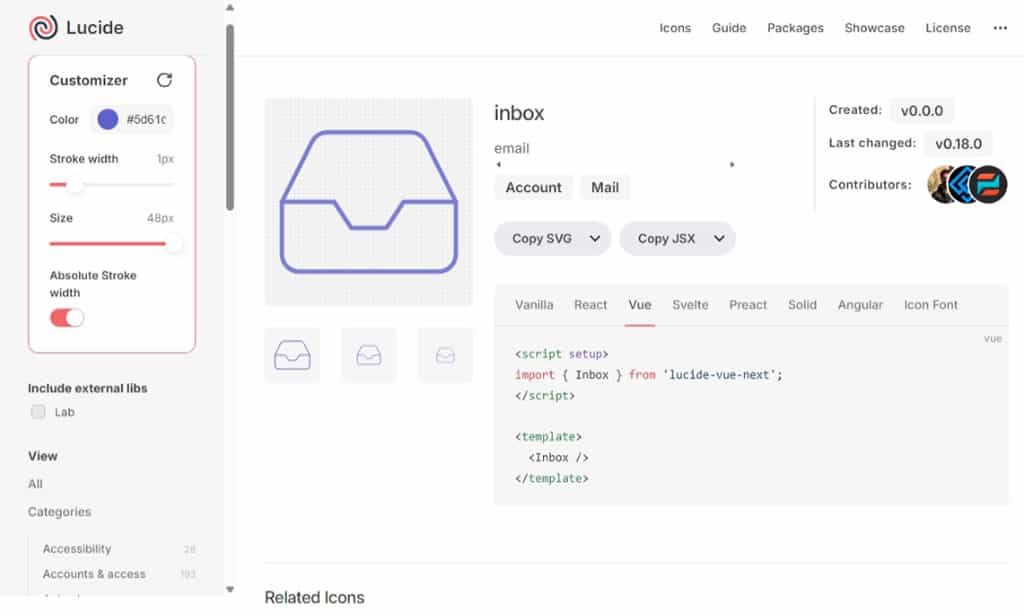
Task: Select the medium inbox size thumbnail
Action: pos(368,355)
